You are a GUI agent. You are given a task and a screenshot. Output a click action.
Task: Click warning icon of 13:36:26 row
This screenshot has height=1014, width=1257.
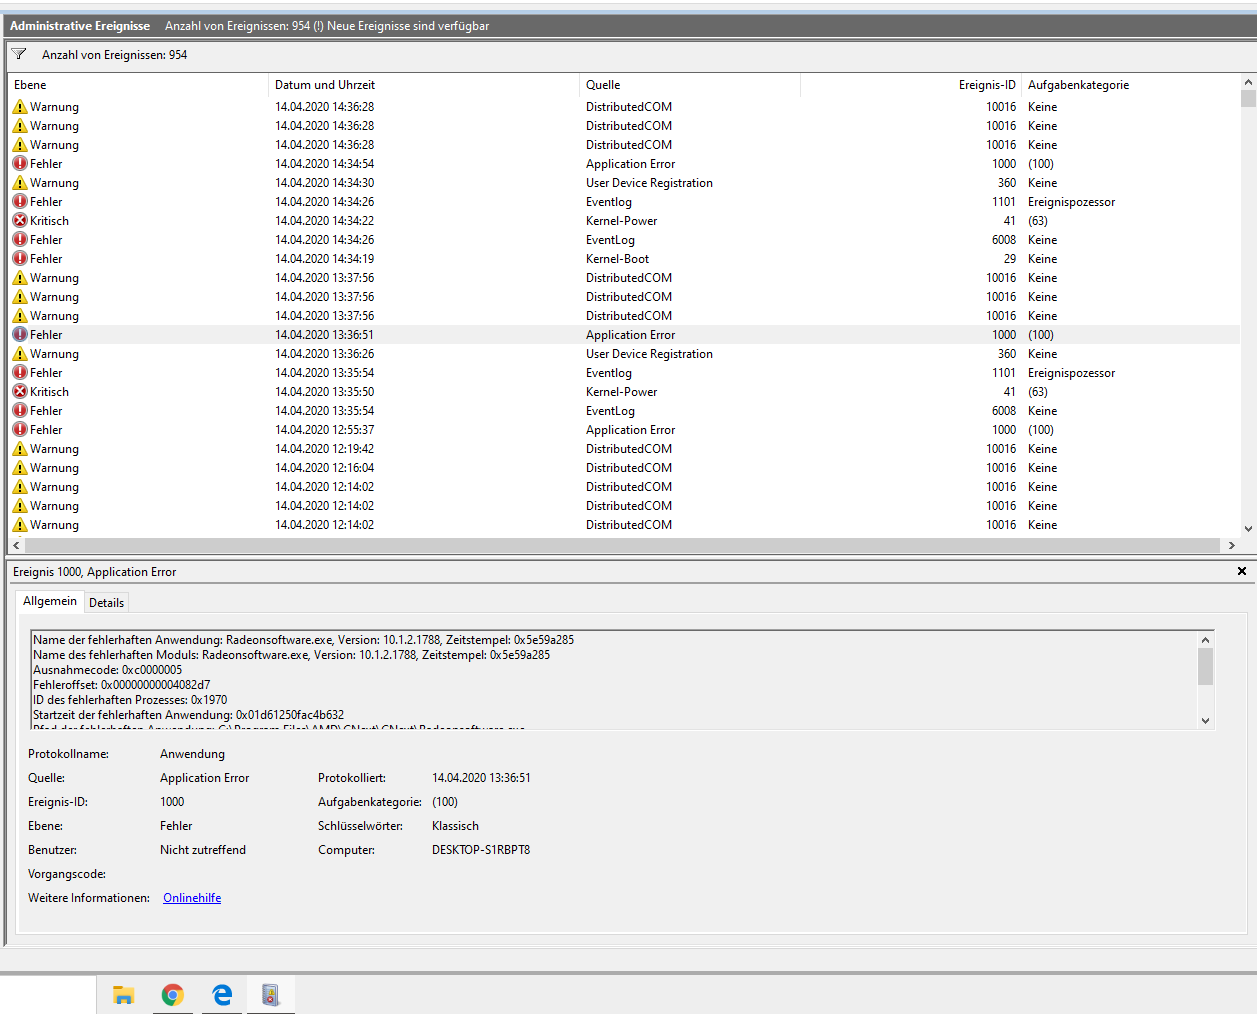coord(20,354)
